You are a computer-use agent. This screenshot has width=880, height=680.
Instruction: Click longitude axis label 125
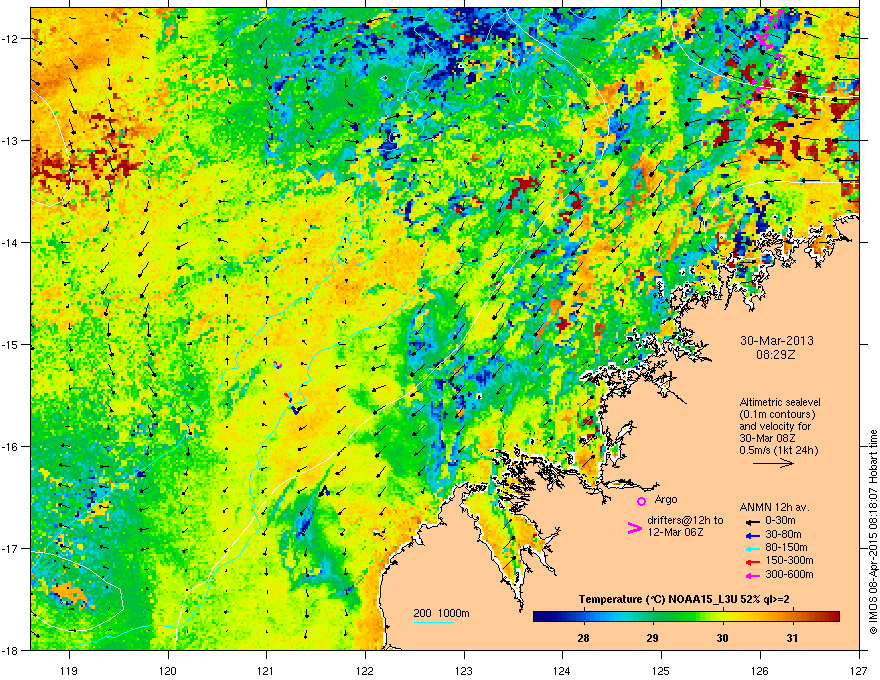(x=661, y=670)
